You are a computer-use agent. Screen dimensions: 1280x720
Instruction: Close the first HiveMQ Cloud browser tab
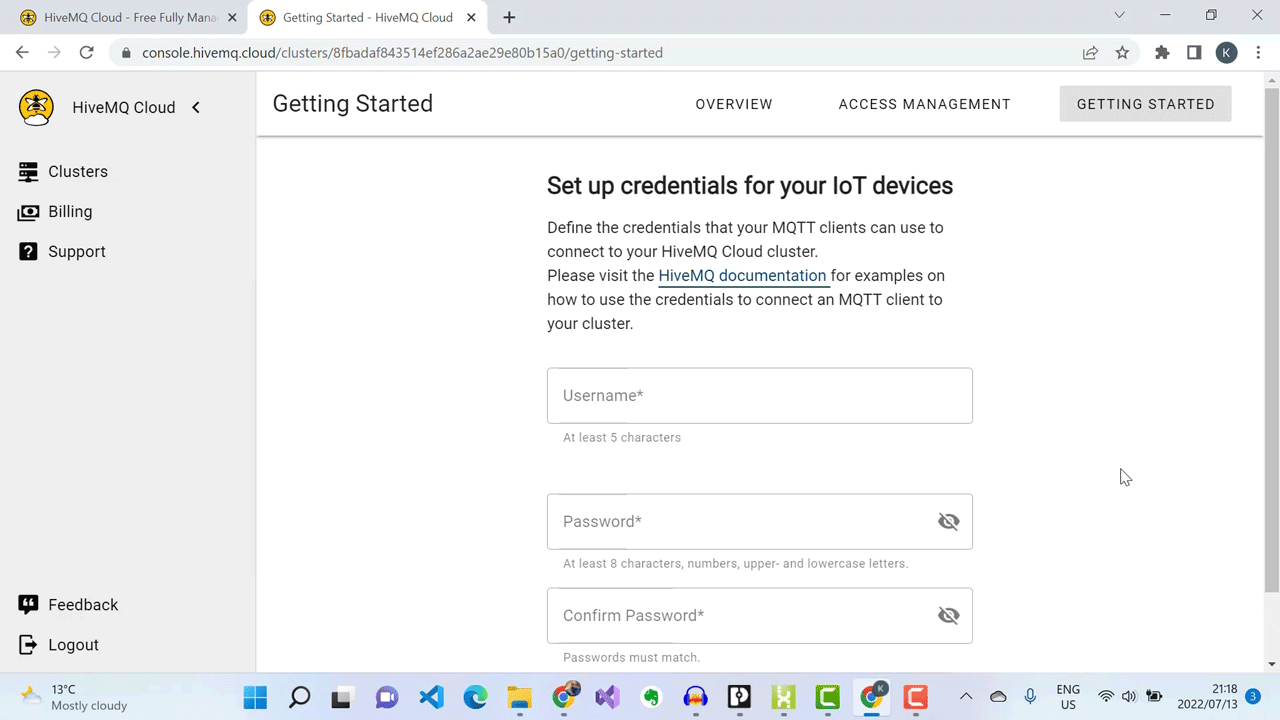[x=232, y=17]
